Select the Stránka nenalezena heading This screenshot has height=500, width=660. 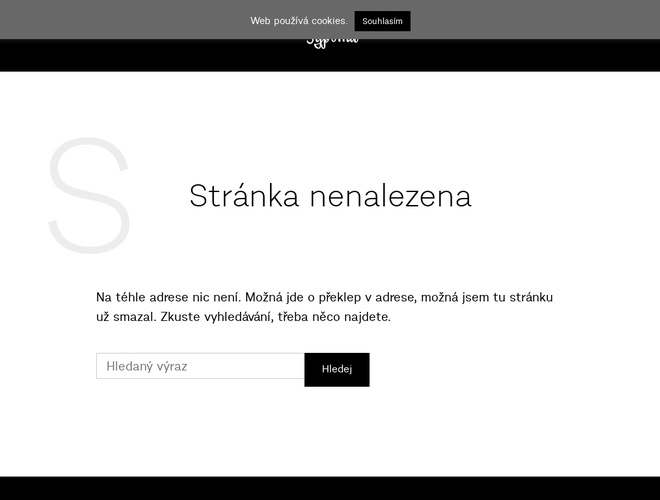tap(330, 196)
